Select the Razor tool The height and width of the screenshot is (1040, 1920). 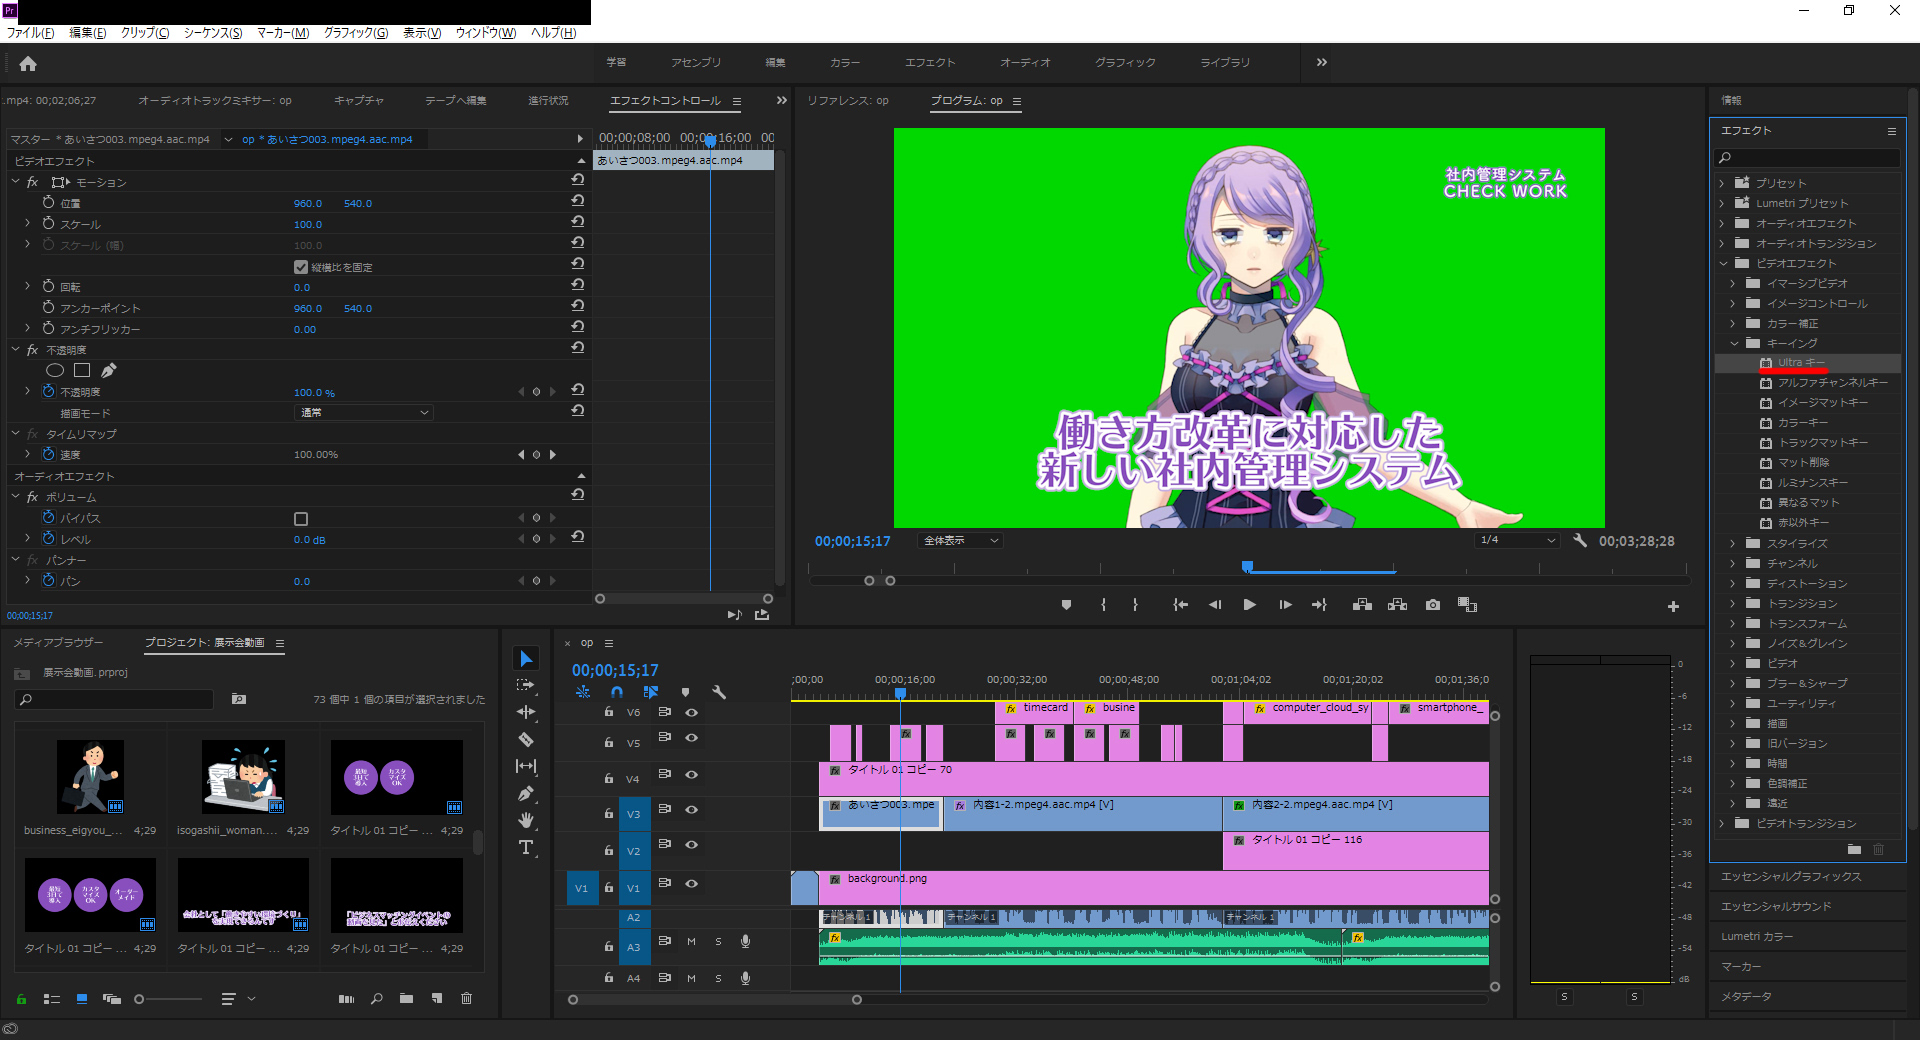[x=526, y=739]
